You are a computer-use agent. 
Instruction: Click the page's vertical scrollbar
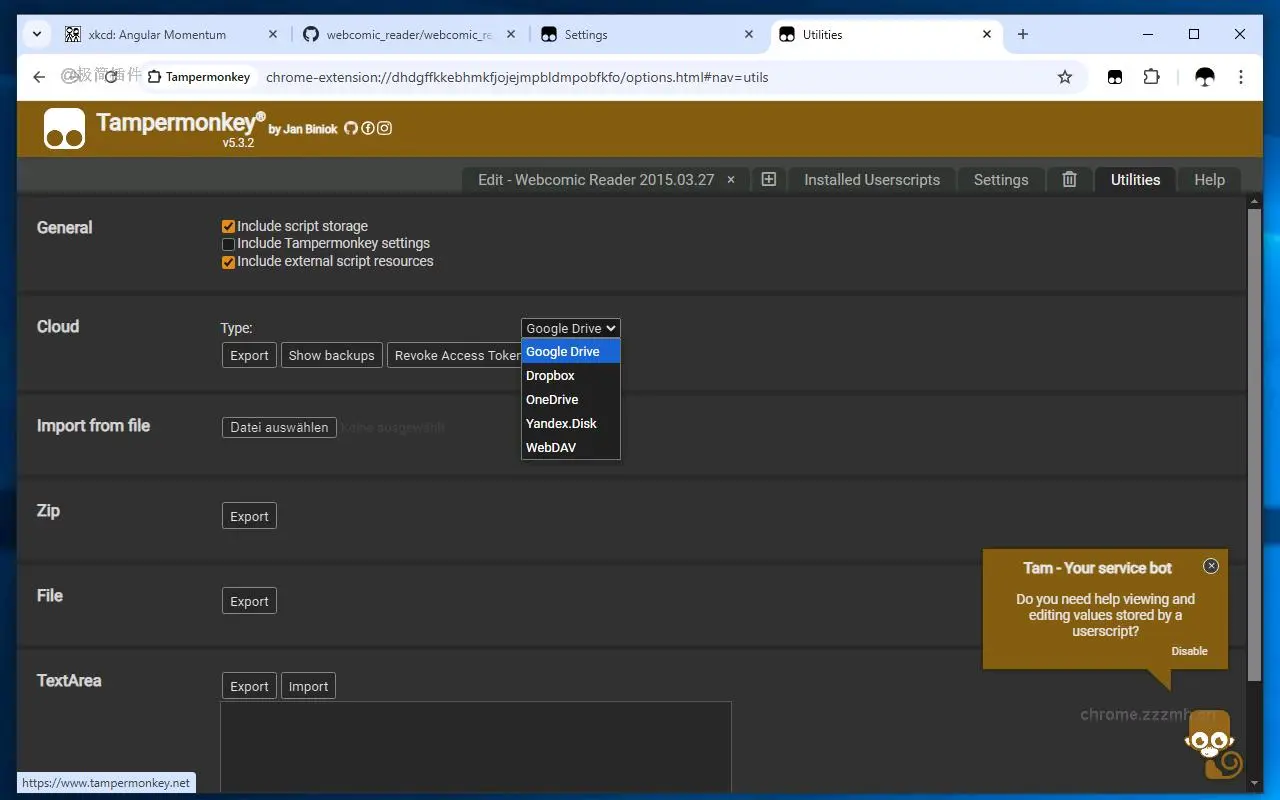coord(1254,440)
